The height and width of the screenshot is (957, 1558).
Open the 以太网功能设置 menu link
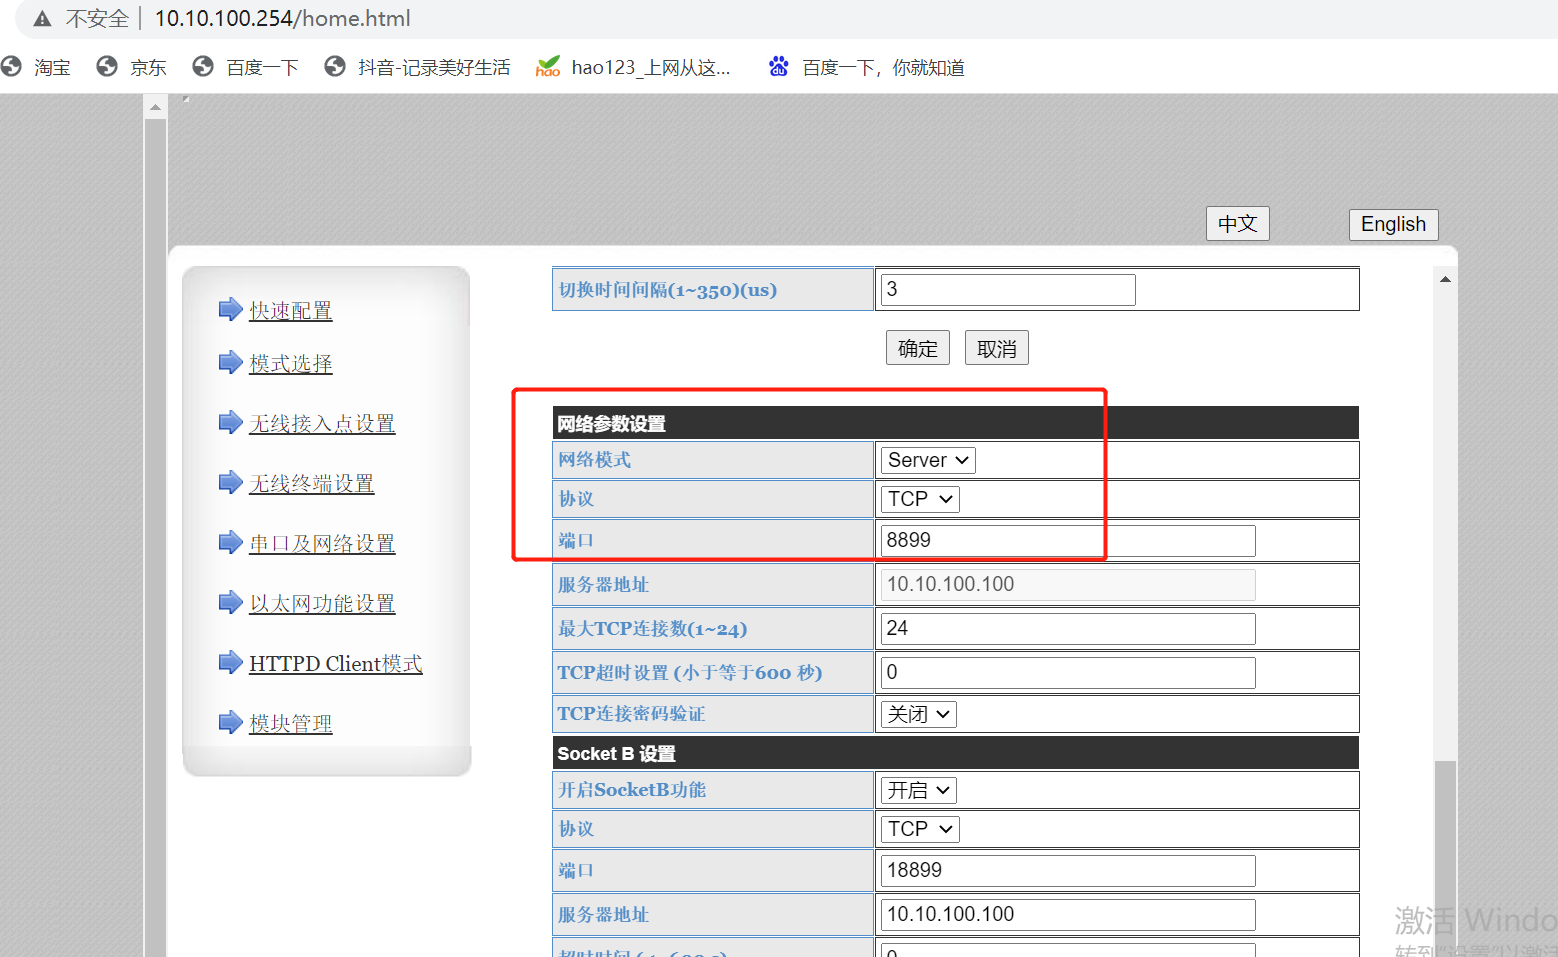(322, 604)
